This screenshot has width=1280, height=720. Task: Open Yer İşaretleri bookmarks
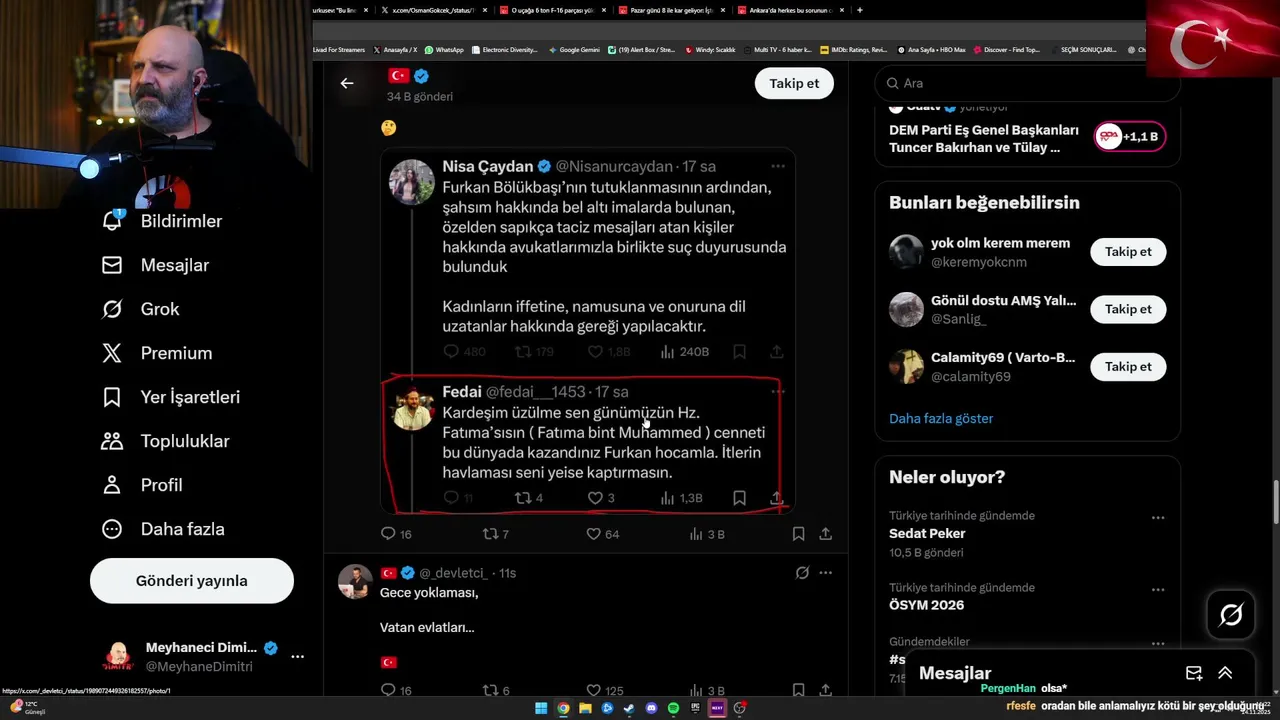171,397
